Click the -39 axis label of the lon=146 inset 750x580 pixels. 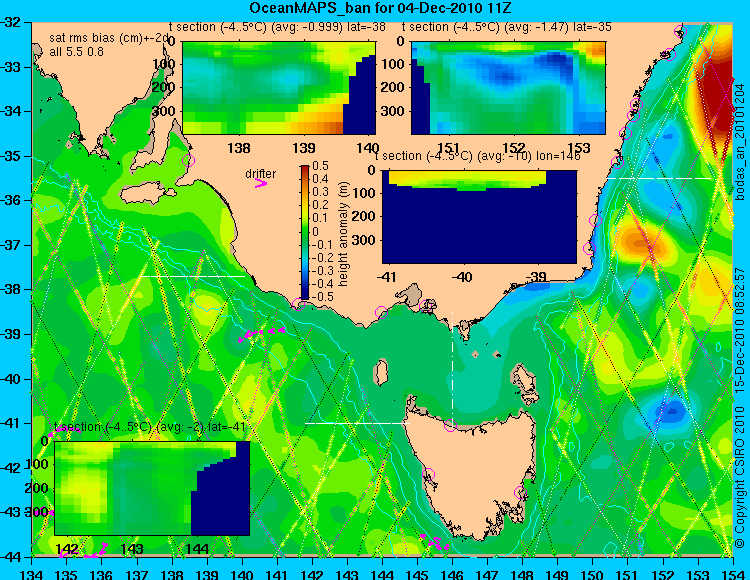(535, 277)
